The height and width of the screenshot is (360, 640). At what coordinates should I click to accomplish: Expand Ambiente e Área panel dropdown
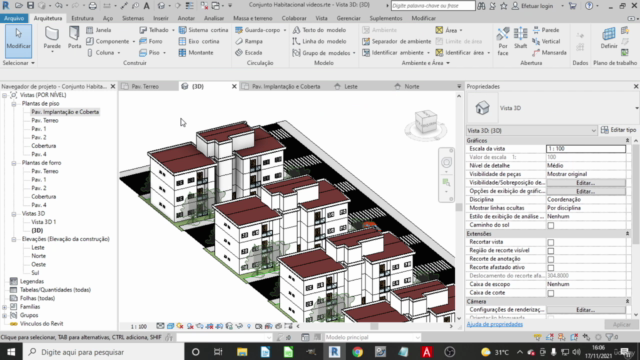point(426,63)
